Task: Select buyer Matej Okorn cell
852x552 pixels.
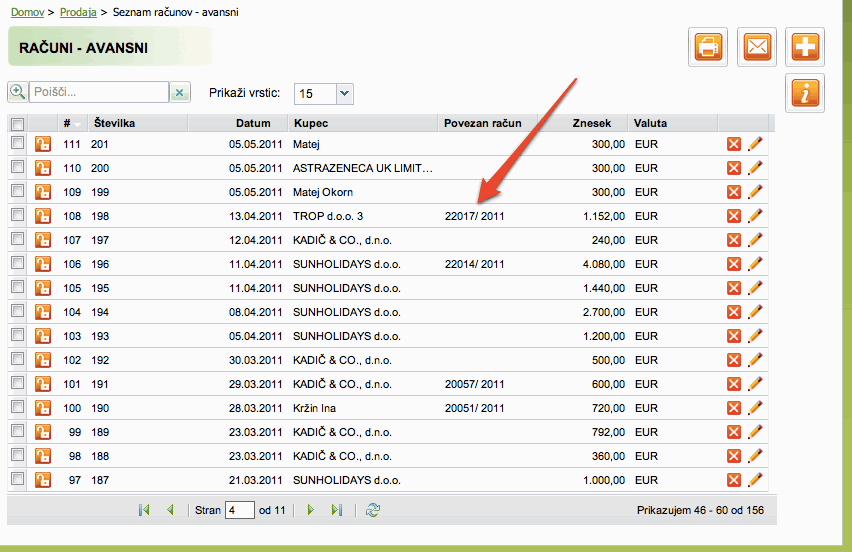Action: [323, 192]
